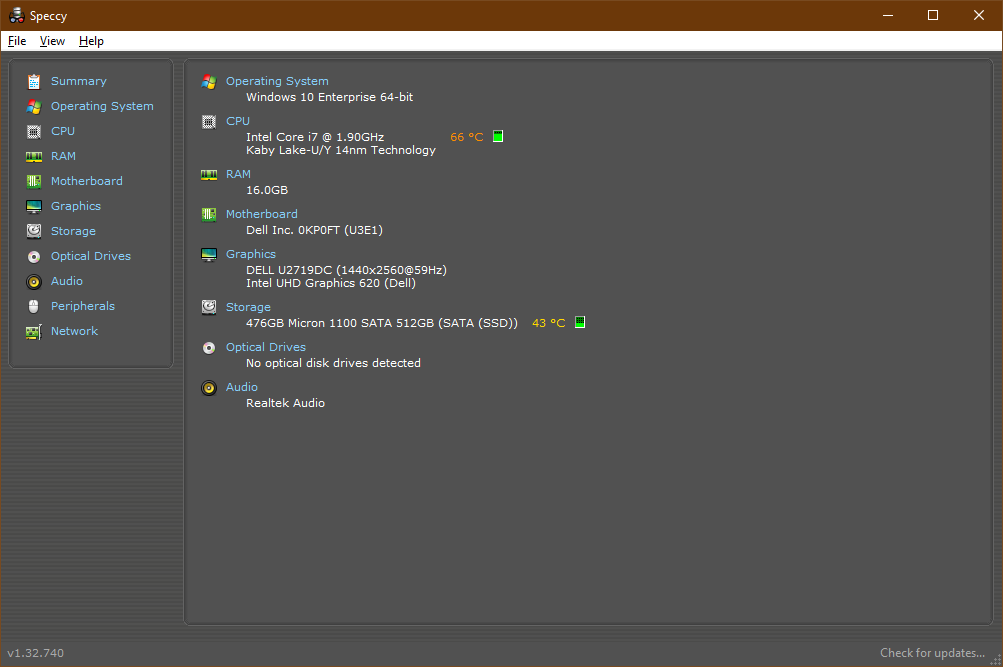Select the Storage drive icon in sidebar
The height and width of the screenshot is (667, 1003).
pyautogui.click(x=34, y=231)
